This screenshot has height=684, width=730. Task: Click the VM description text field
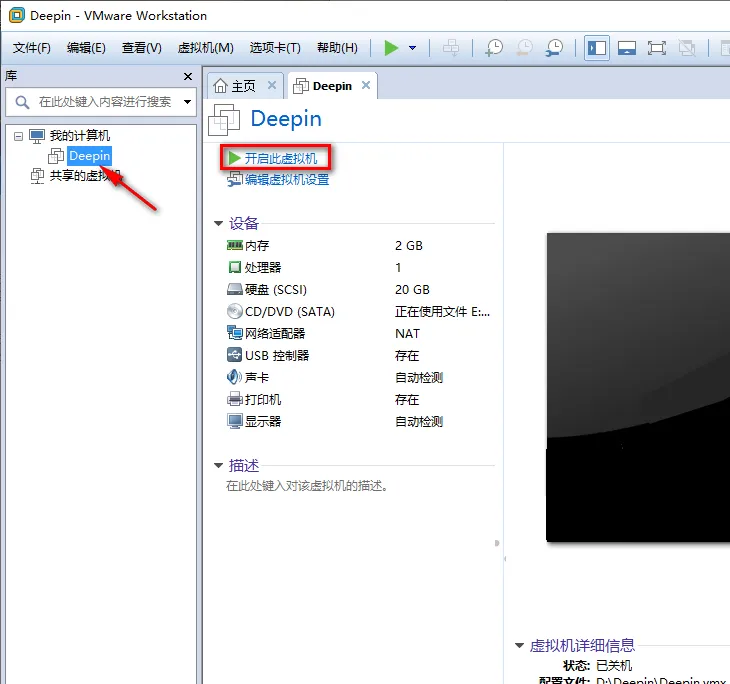coord(307,486)
